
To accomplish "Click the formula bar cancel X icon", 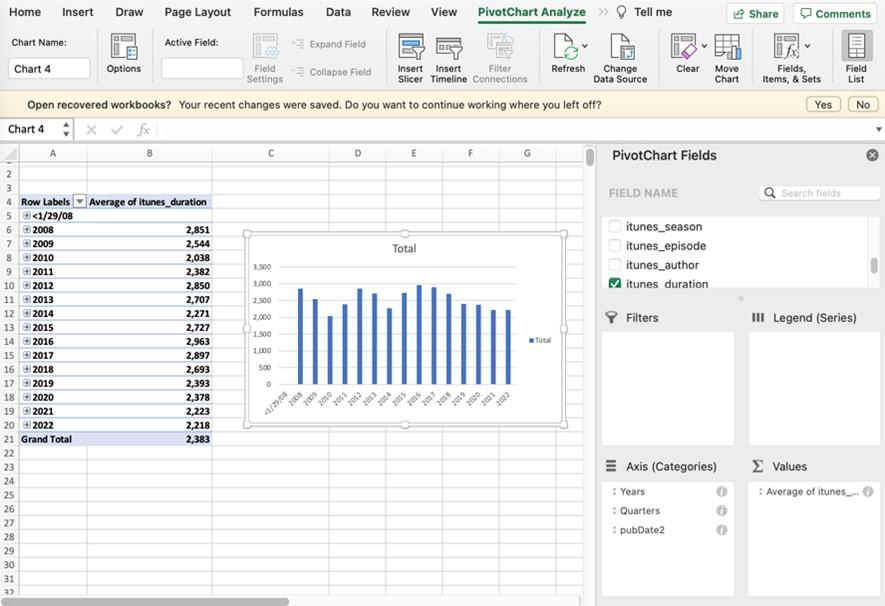I will (91, 130).
